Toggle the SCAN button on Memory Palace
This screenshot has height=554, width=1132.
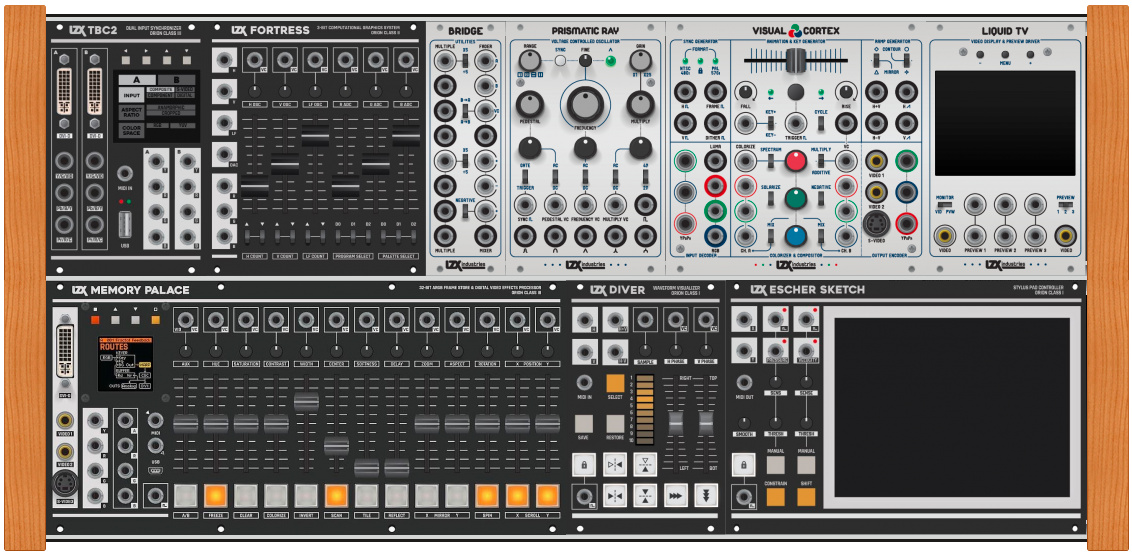[x=336, y=495]
